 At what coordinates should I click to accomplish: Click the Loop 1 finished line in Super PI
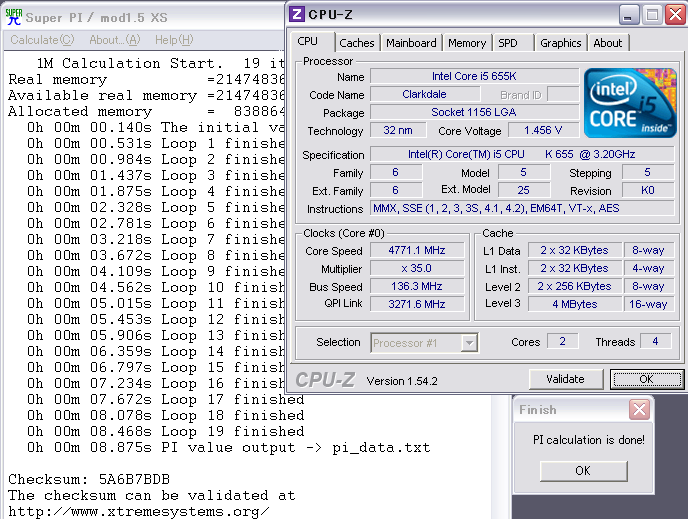pyautogui.click(x=156, y=143)
